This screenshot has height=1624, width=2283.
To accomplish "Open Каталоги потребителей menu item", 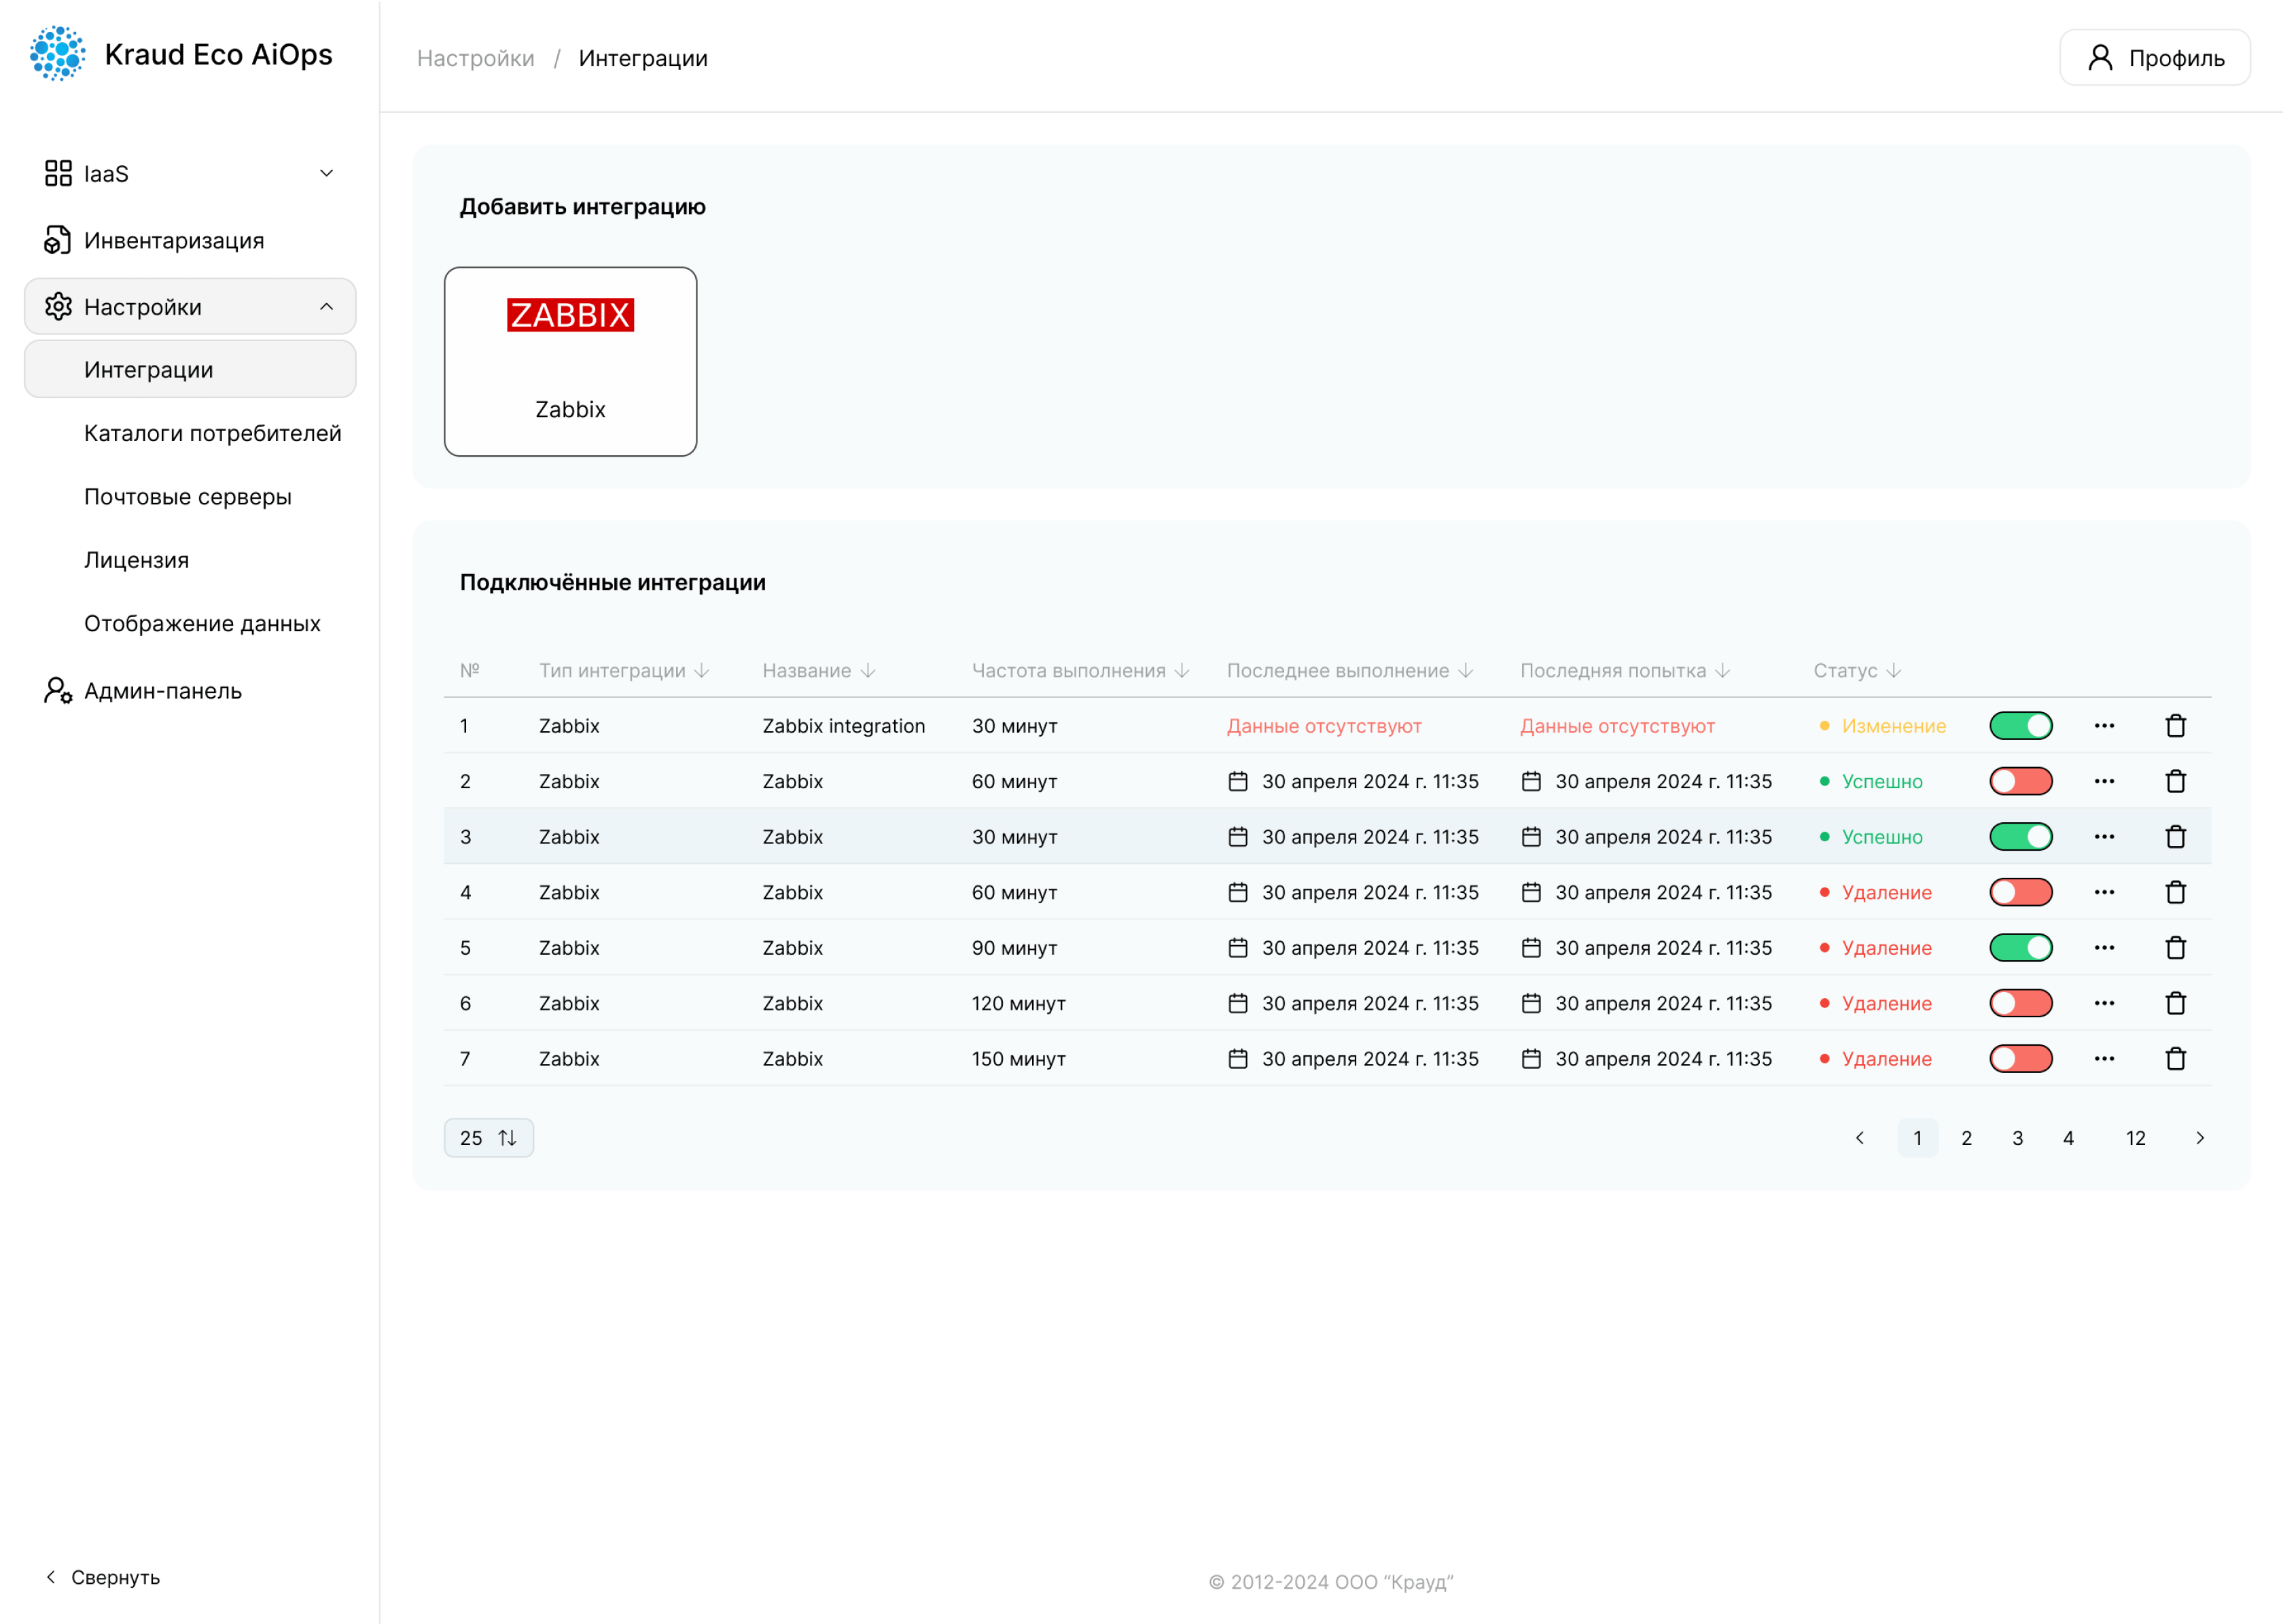I will click(x=212, y=433).
